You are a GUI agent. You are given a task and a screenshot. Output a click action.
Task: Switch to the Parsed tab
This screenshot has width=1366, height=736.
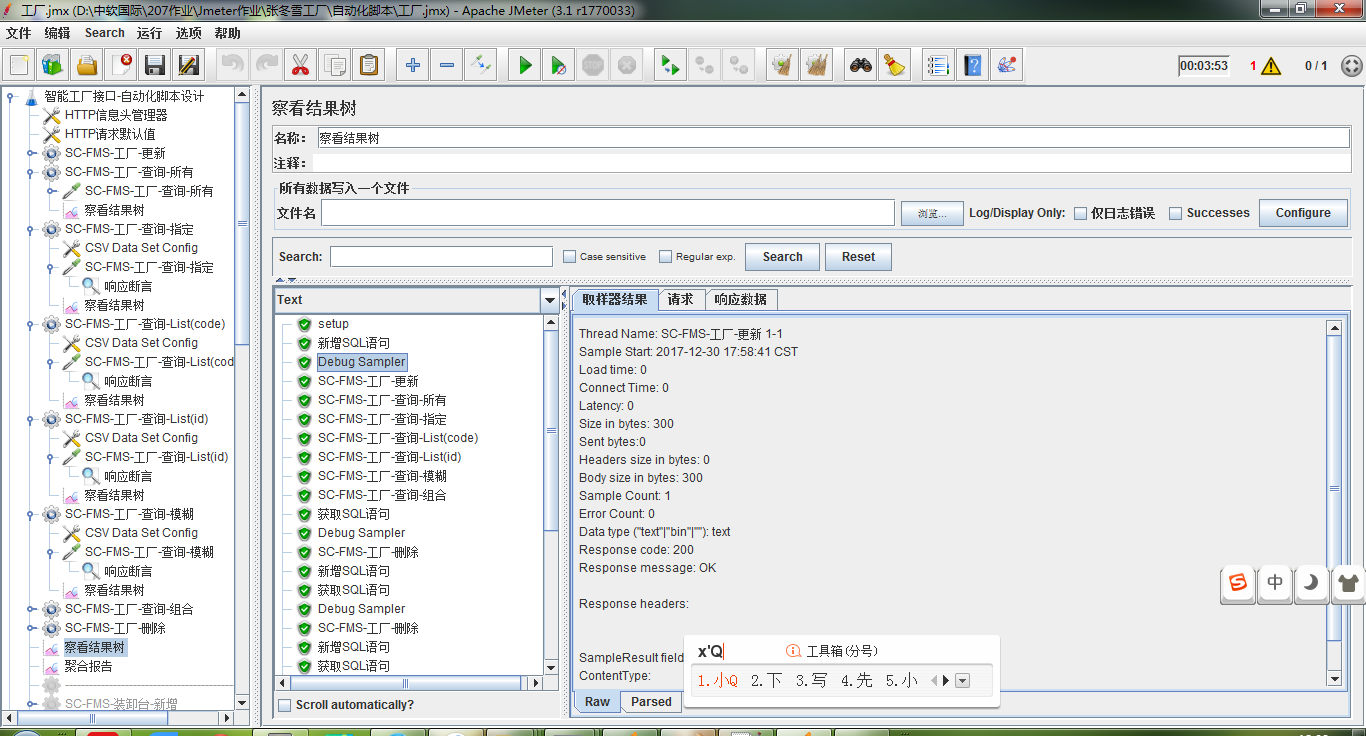pyautogui.click(x=651, y=702)
